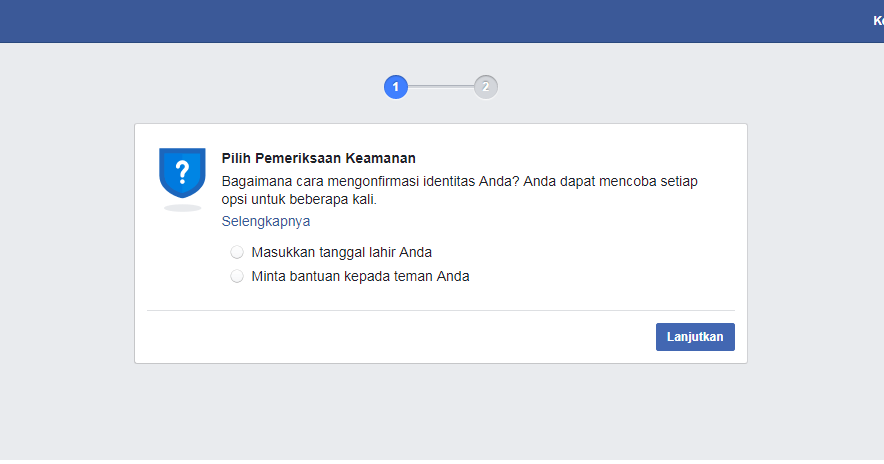Select the blue step 1 circle
The image size is (884, 464).
click(396, 87)
